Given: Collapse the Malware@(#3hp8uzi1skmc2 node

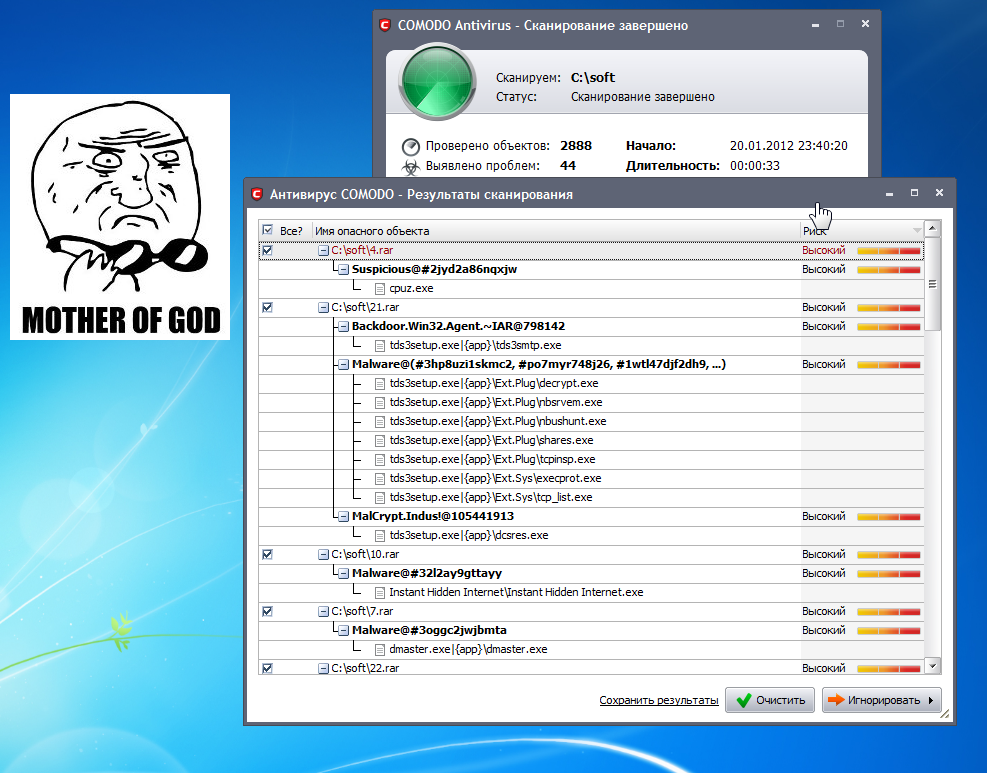Looking at the screenshot, I should (x=343, y=364).
